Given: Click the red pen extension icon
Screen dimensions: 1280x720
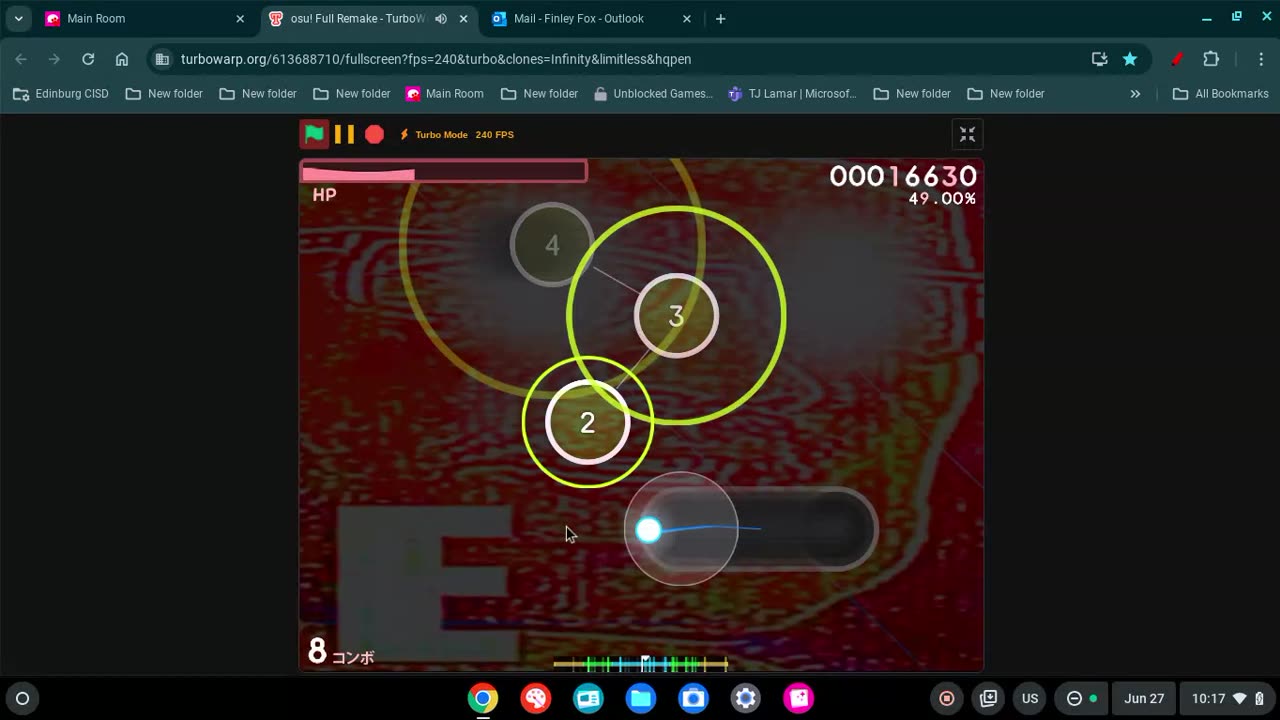Looking at the screenshot, I should (x=1178, y=59).
